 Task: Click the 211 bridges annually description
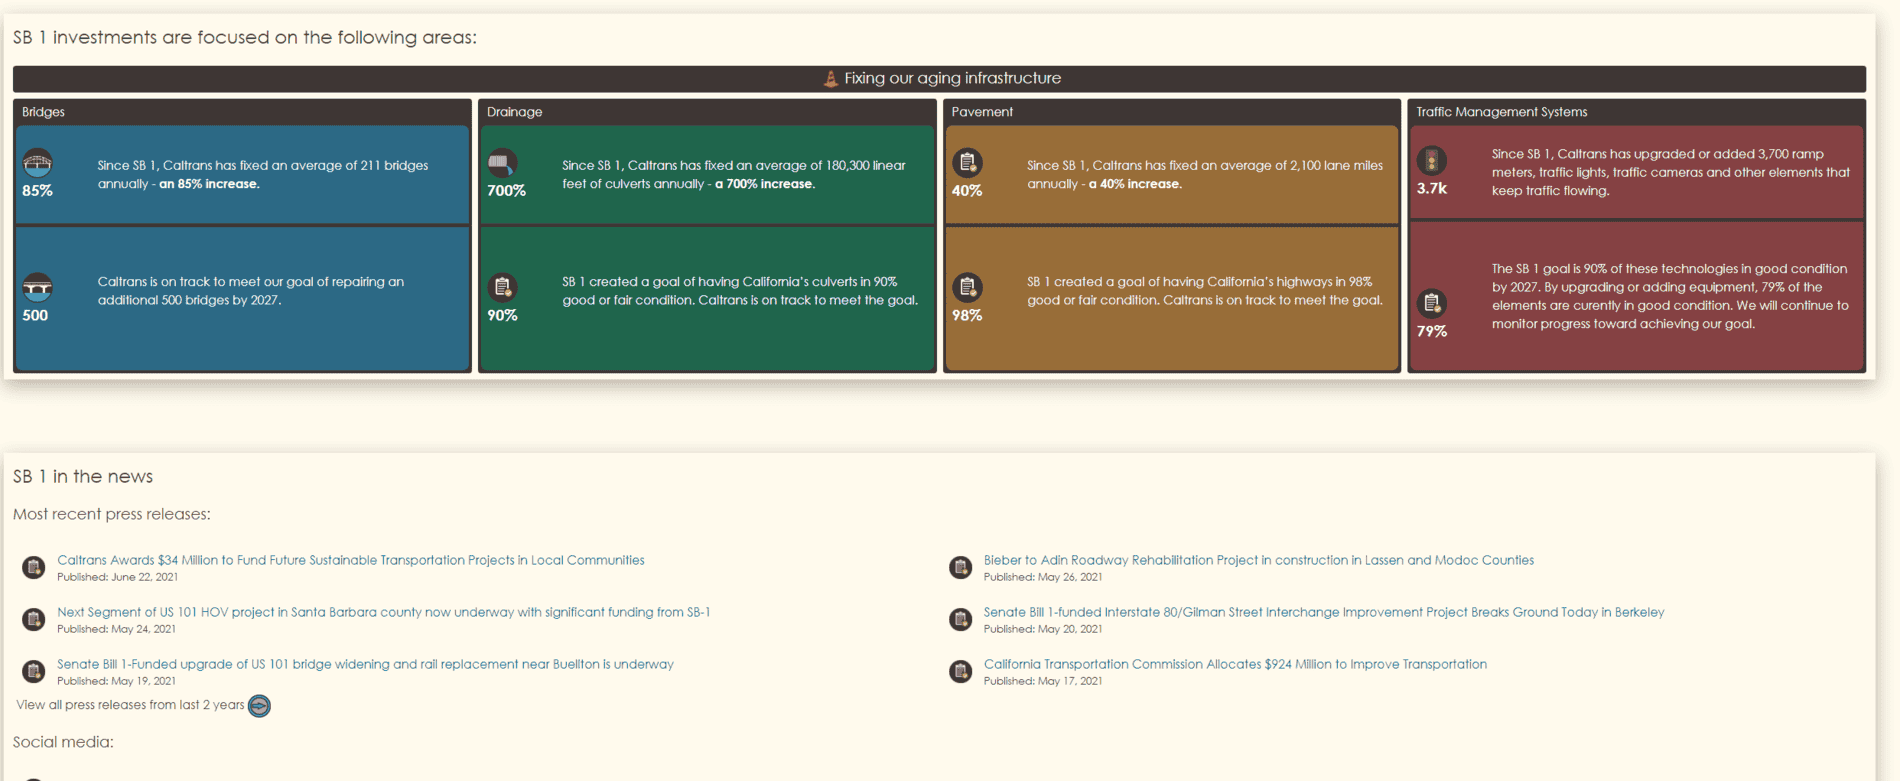(x=263, y=175)
